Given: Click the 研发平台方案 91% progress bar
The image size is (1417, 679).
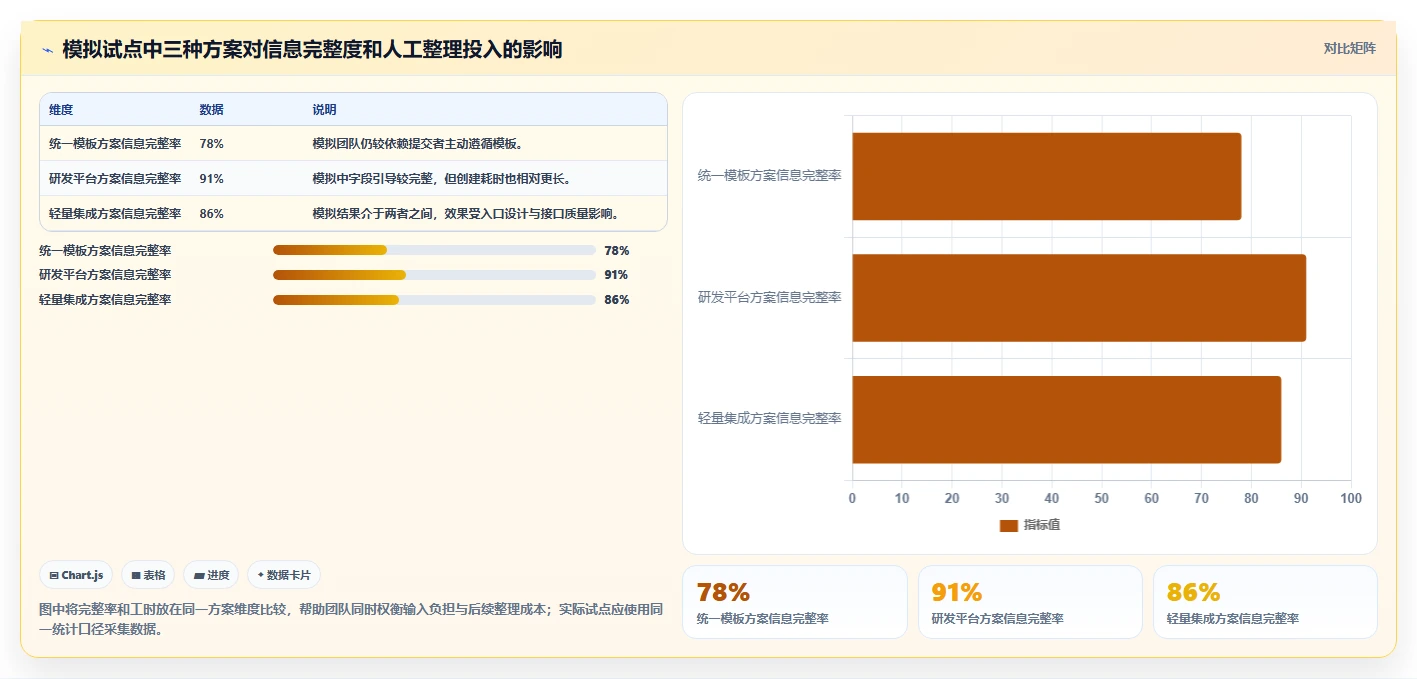Looking at the screenshot, I should point(434,275).
